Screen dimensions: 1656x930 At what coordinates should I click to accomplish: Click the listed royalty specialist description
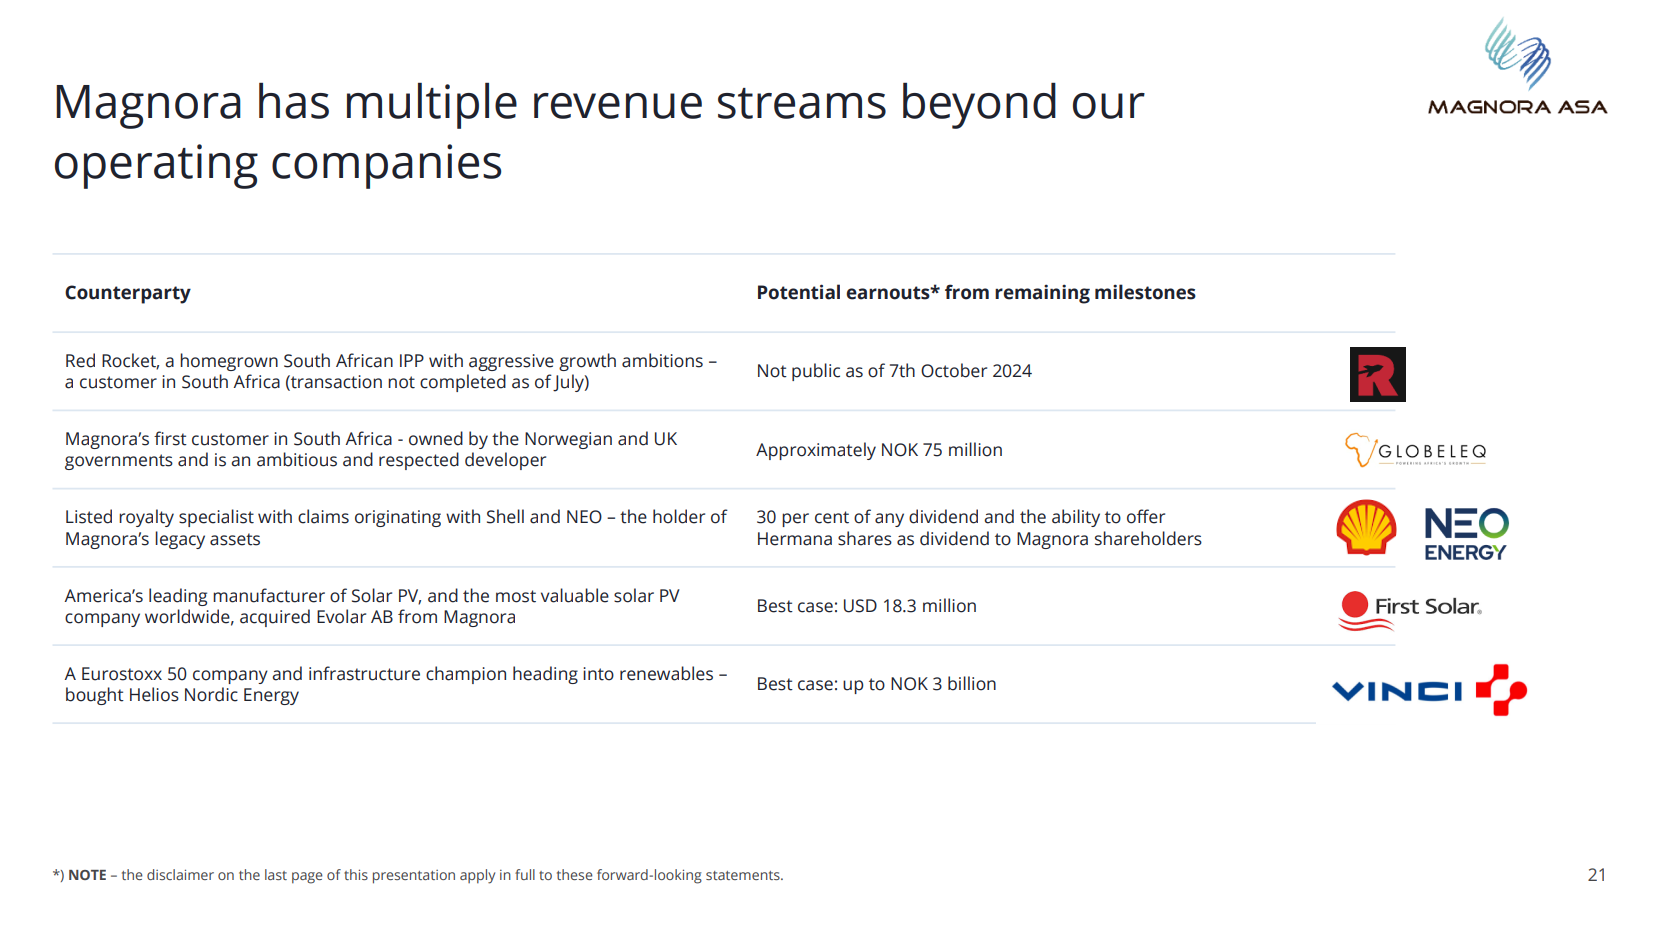(395, 528)
